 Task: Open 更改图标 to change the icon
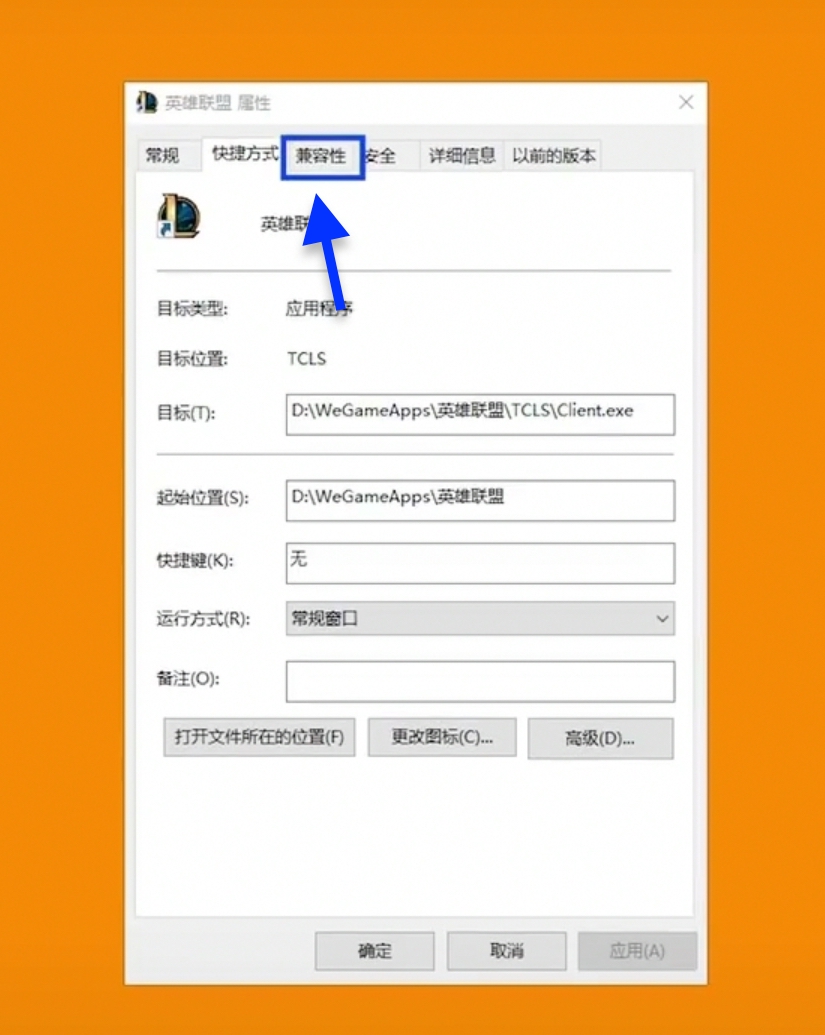point(441,737)
